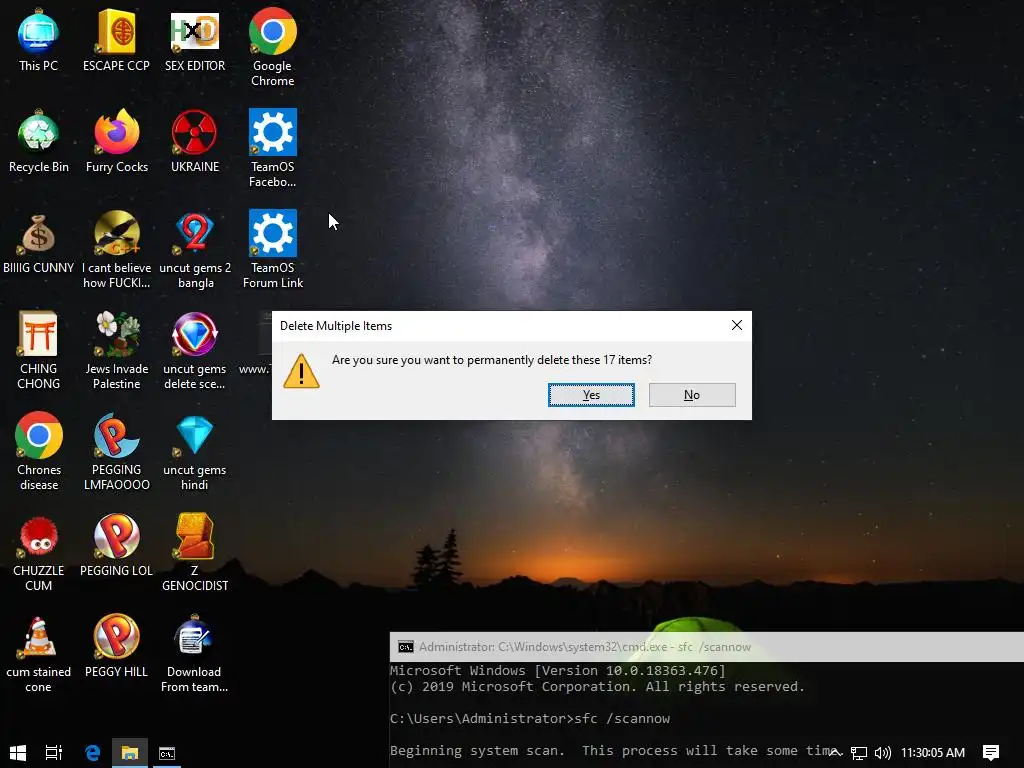Select the Recycle Bin desktop icon
This screenshot has height=768, width=1024.
(x=39, y=142)
